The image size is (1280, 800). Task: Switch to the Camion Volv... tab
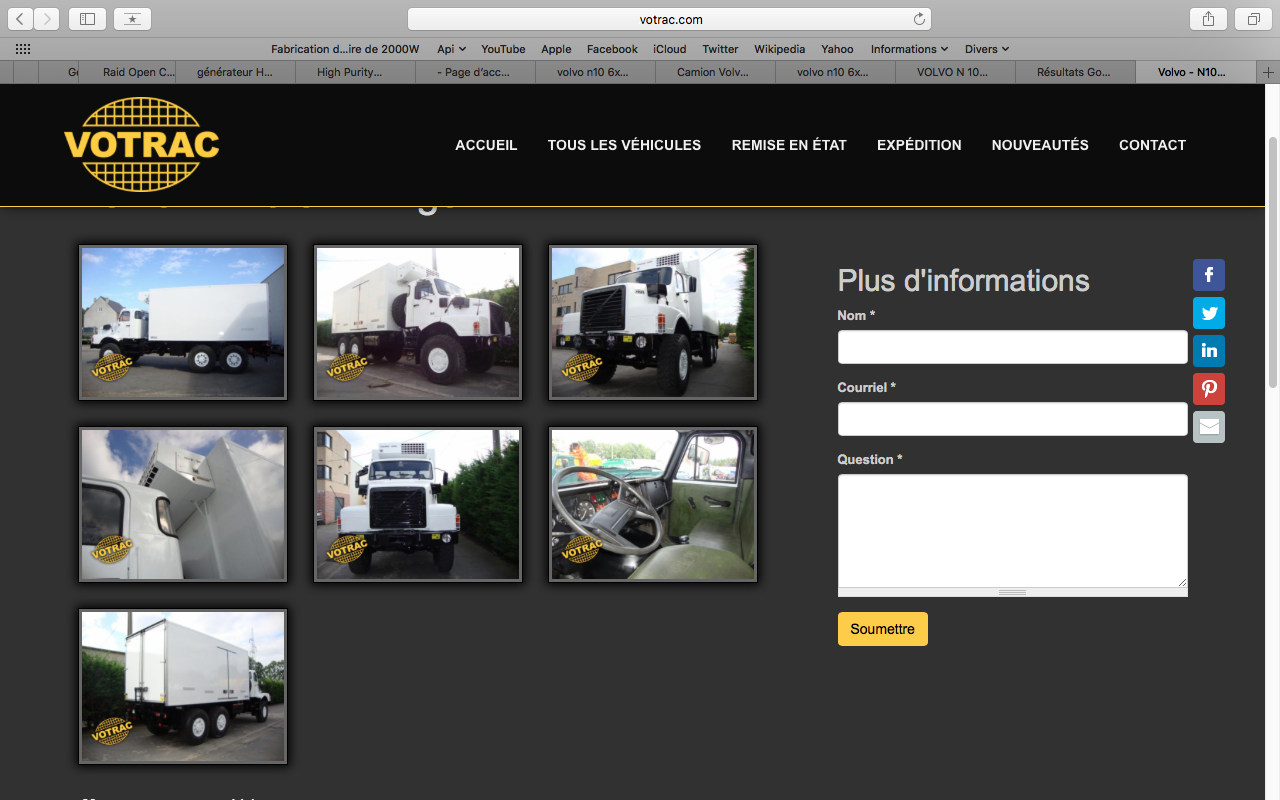click(x=714, y=72)
